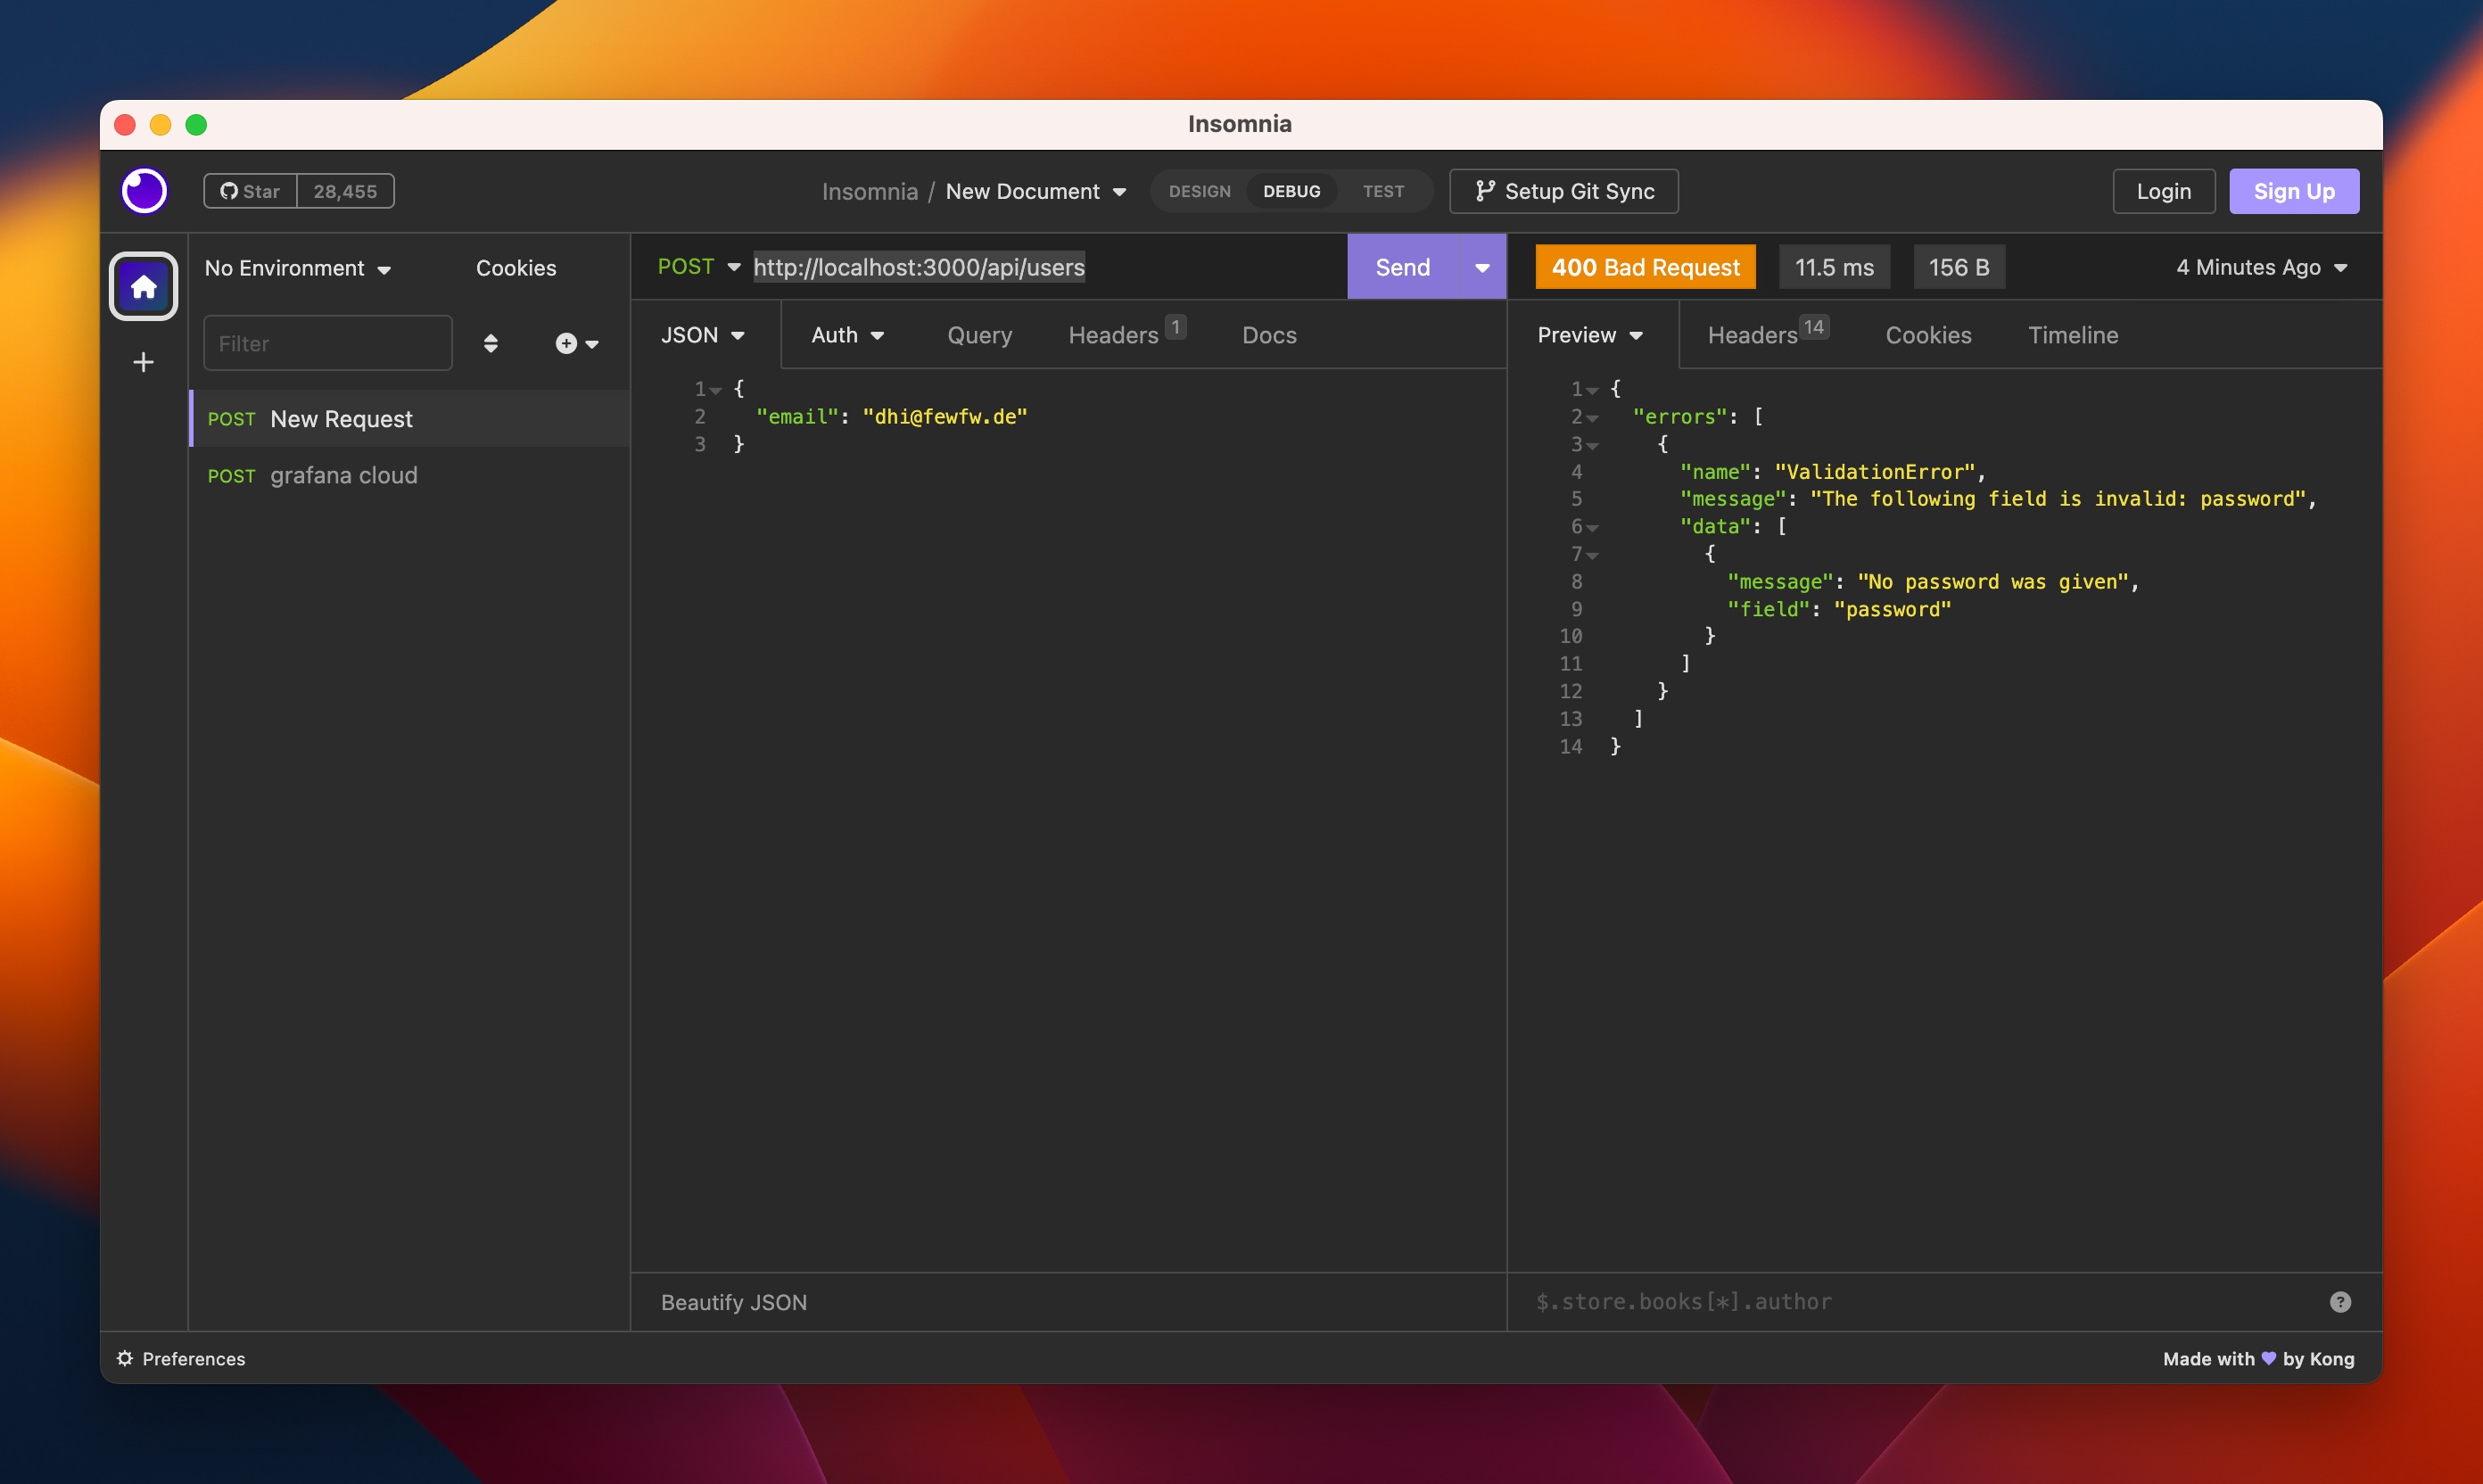This screenshot has width=2483, height=1484.
Task: Open the home dashboard icon in sidebar
Action: [x=143, y=286]
